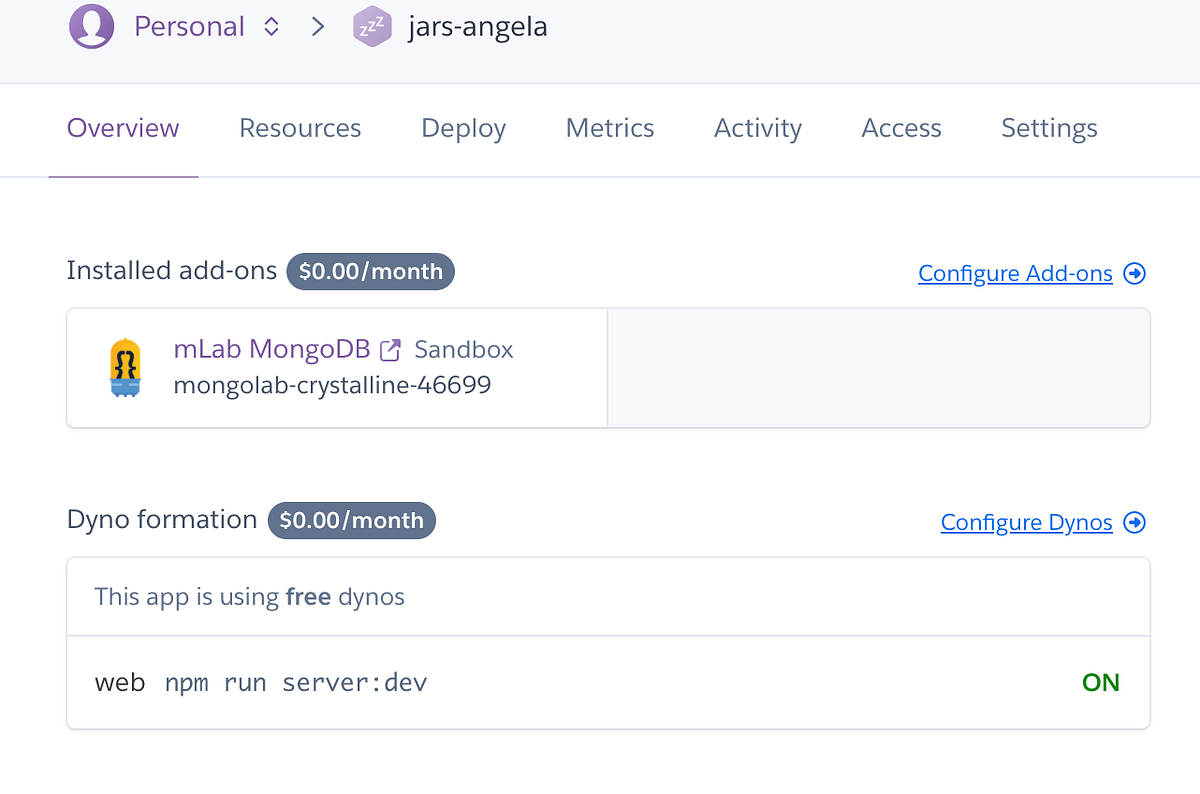The width and height of the screenshot is (1200, 794).
Task: Open the Personal team dropdown label
Action: pyautogui.click(x=189, y=27)
